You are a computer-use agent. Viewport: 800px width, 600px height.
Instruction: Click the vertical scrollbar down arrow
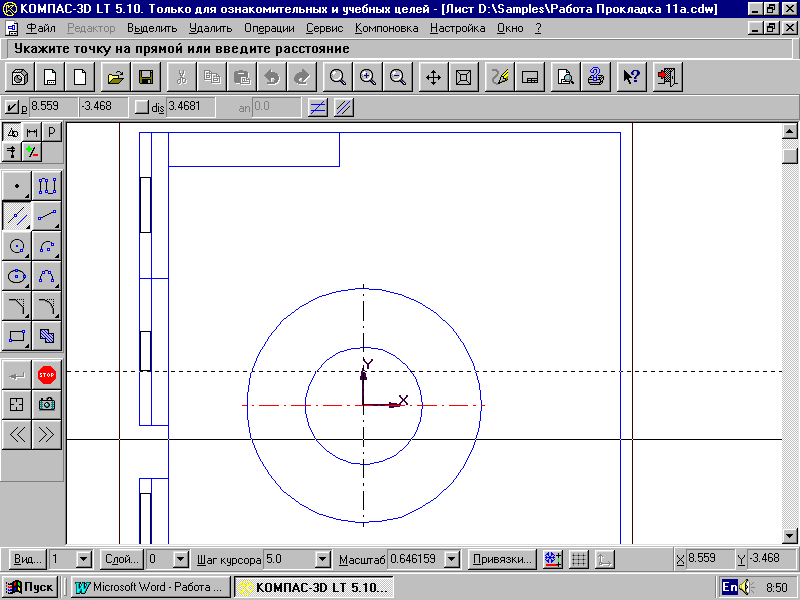[x=789, y=536]
